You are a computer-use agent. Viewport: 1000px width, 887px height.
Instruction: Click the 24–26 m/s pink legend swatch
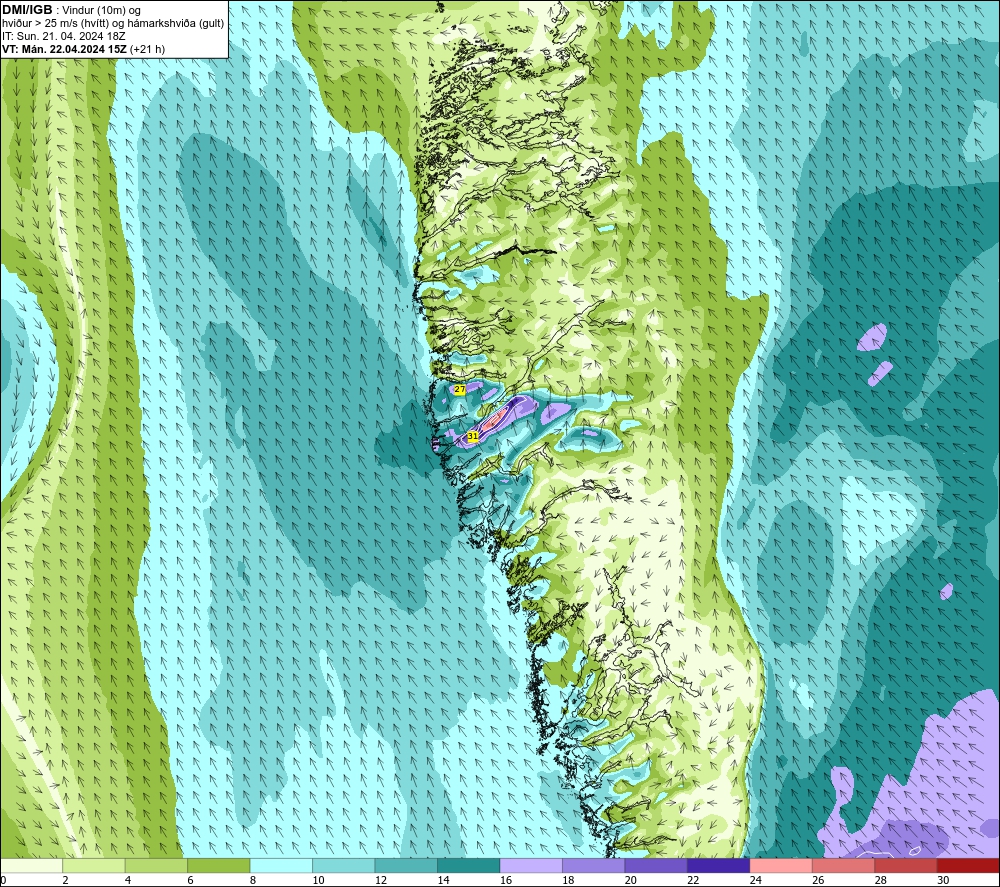click(781, 865)
